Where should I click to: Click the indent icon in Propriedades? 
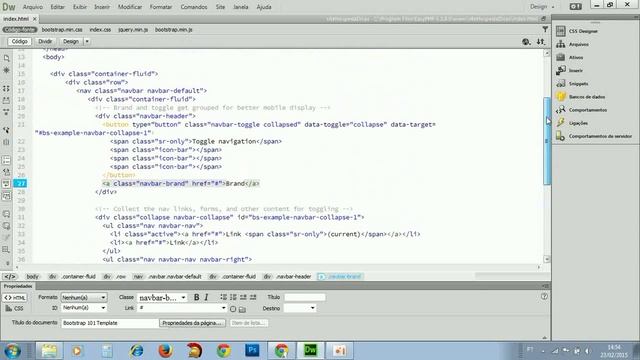pos(253,297)
